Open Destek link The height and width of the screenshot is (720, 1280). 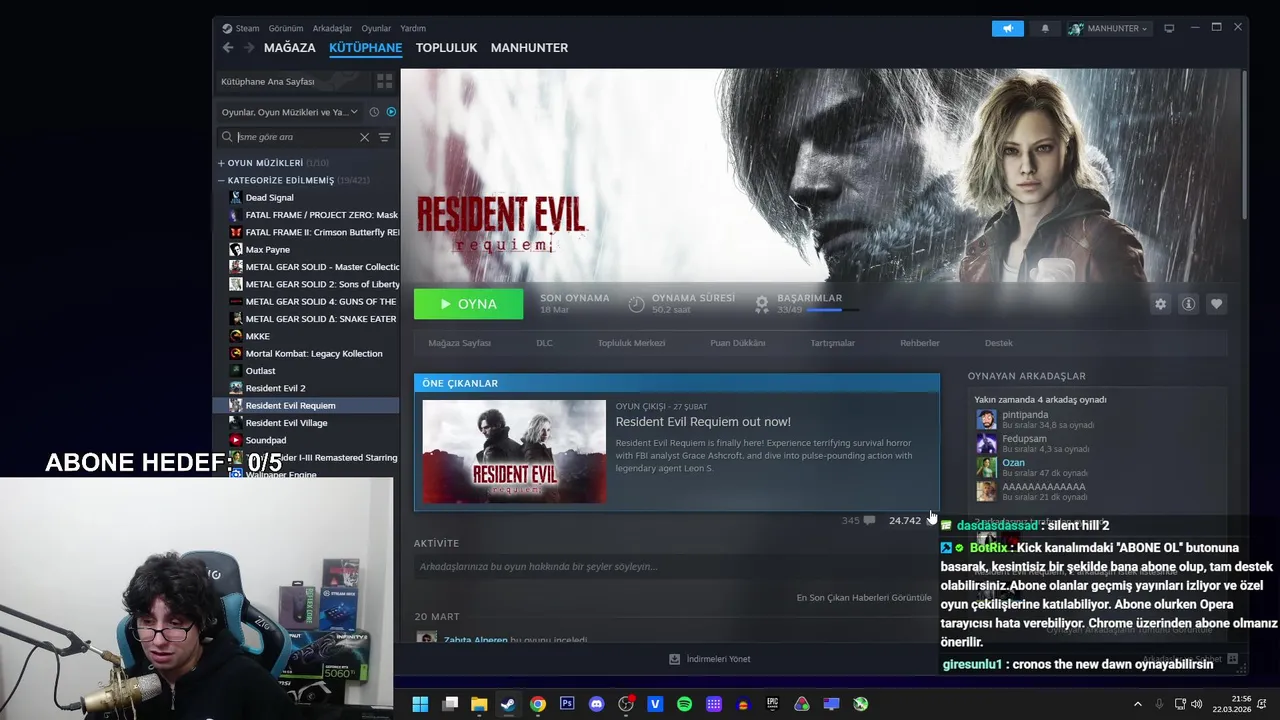coord(998,343)
